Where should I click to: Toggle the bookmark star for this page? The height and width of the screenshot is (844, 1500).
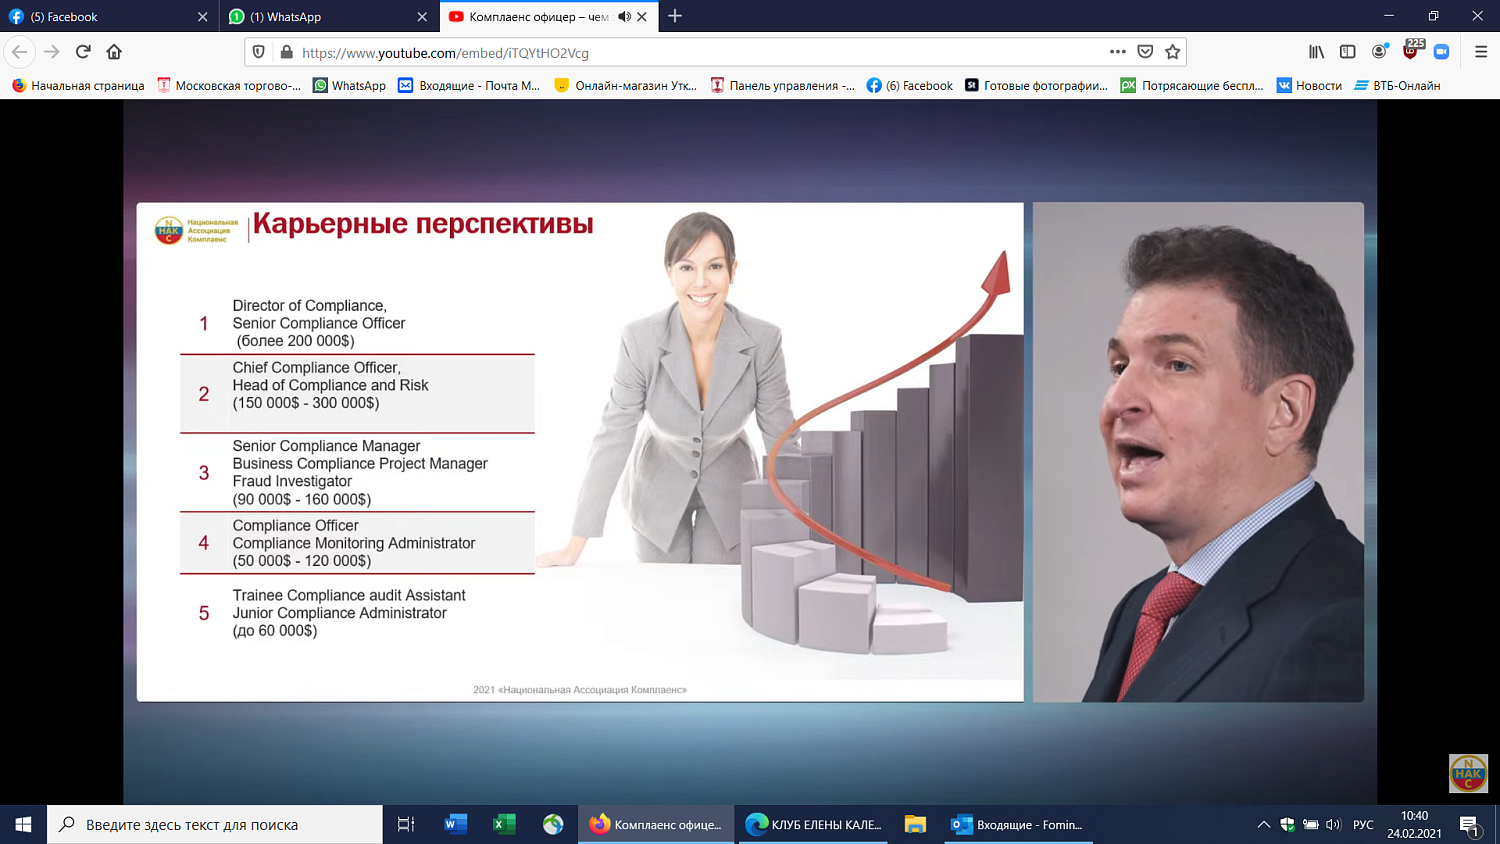click(x=1172, y=53)
